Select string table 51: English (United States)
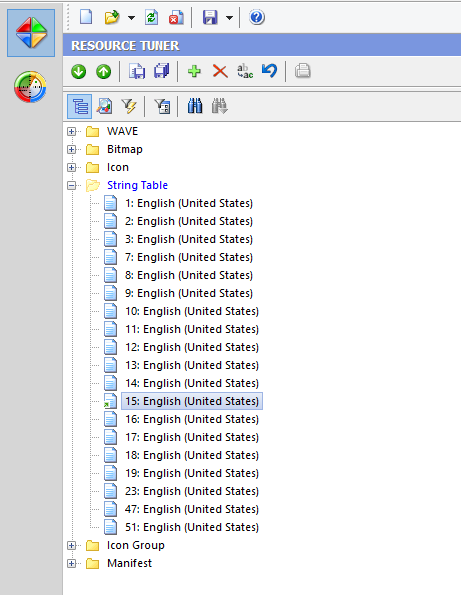This screenshot has height=595, width=461. click(192, 527)
